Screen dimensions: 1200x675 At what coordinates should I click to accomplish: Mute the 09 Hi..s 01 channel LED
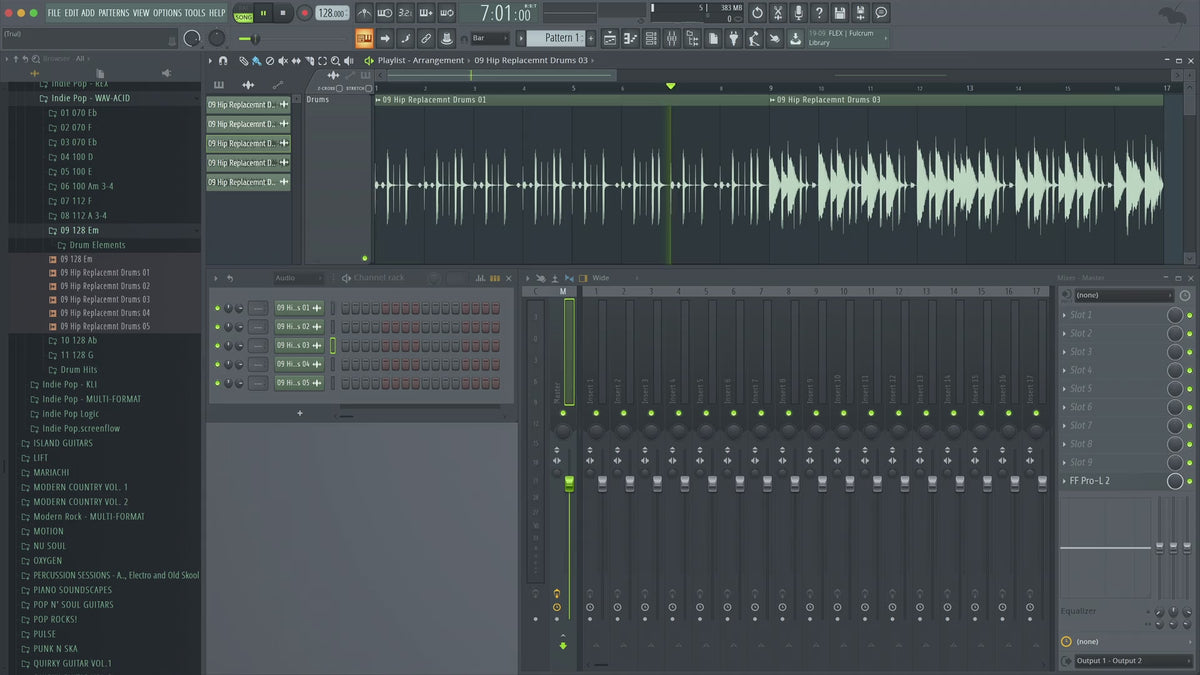tap(217, 308)
